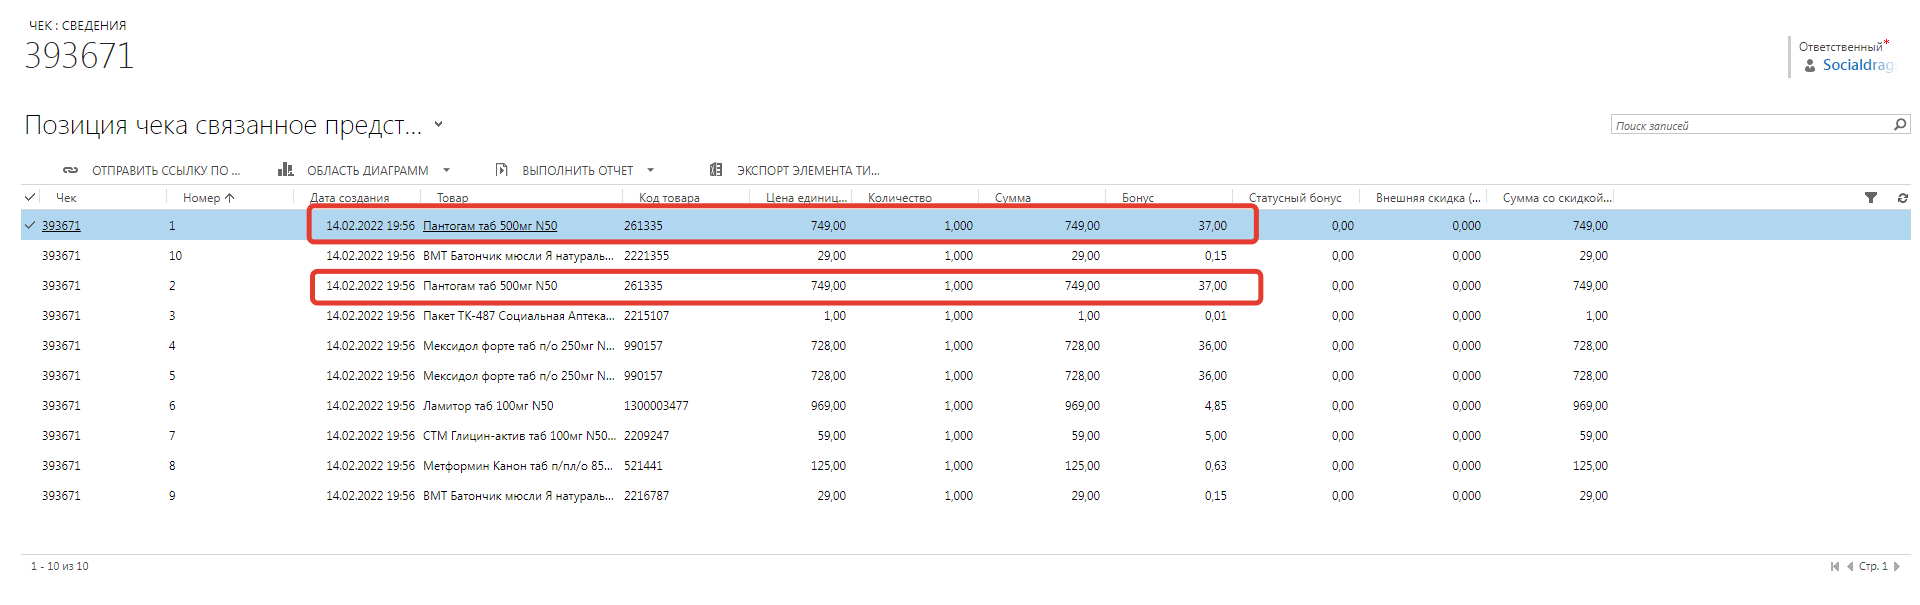Open the grid filter funnel icon
Viewport: 1920px width, 605px height.
[x=1871, y=198]
